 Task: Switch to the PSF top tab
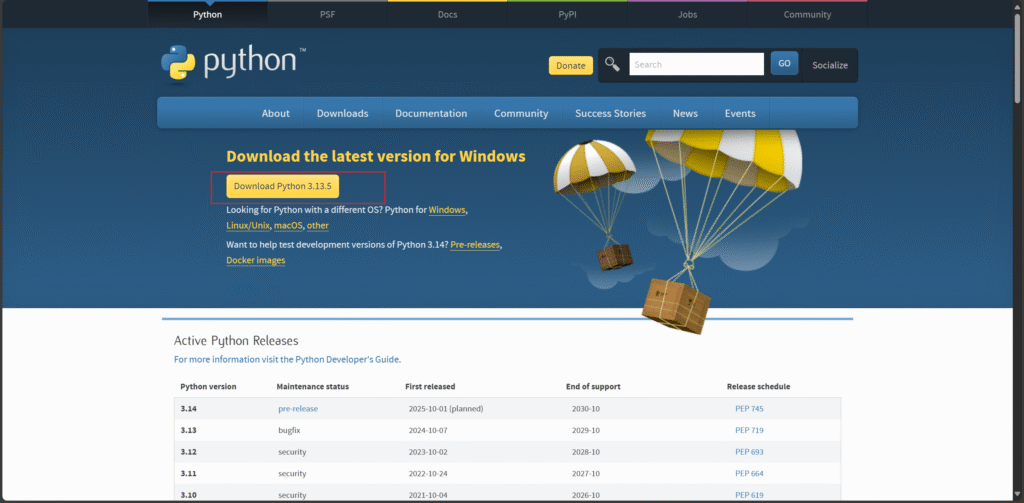(327, 14)
